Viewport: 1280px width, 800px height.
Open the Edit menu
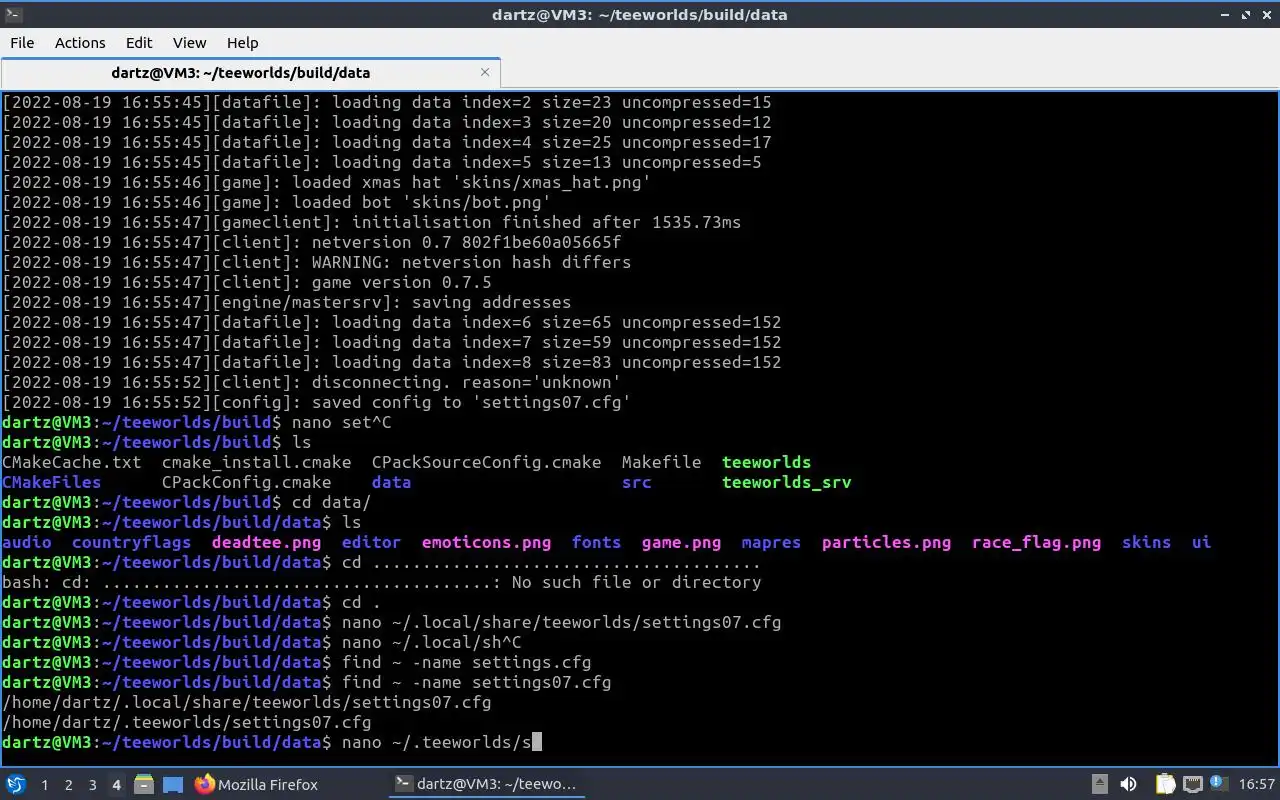tap(139, 42)
